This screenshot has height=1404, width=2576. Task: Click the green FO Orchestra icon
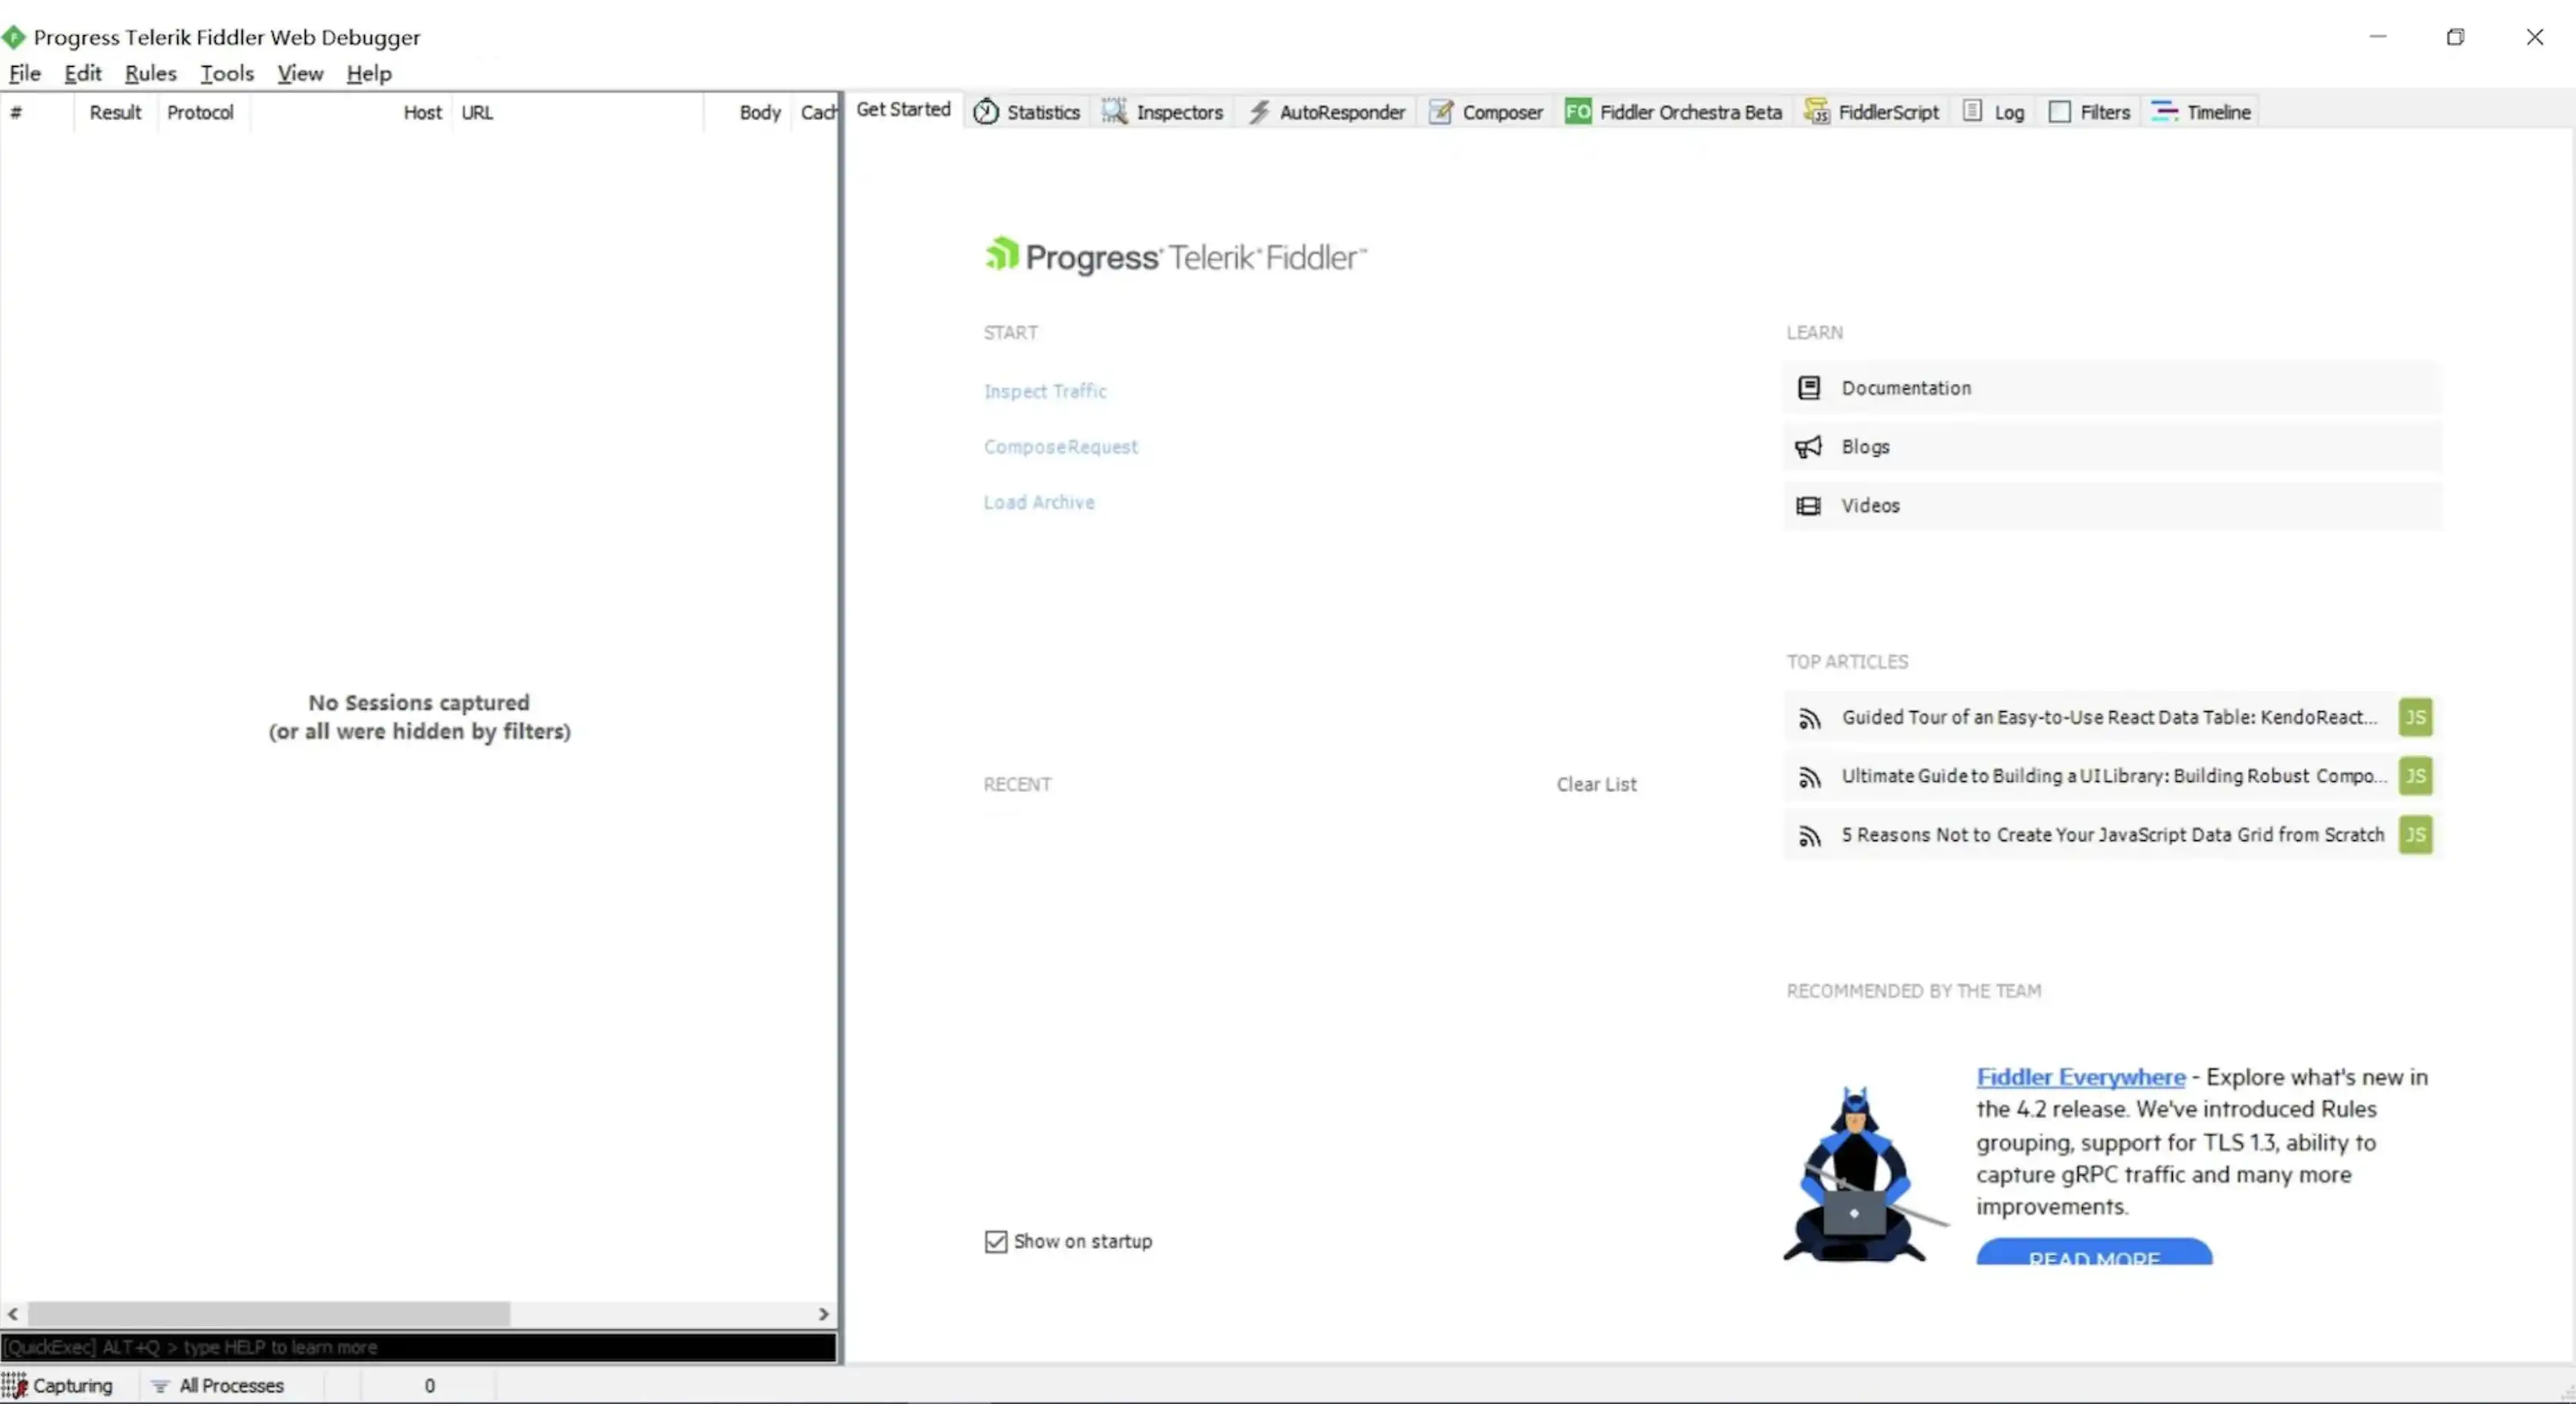coord(1578,112)
